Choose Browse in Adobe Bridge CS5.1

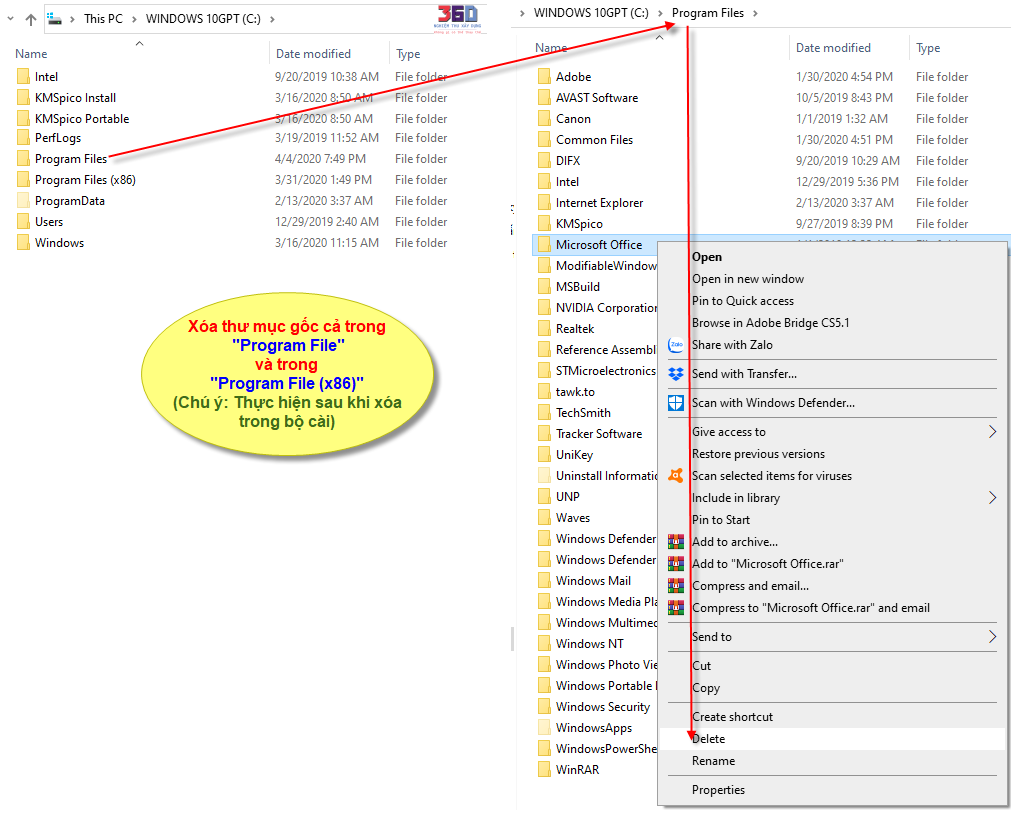(771, 322)
